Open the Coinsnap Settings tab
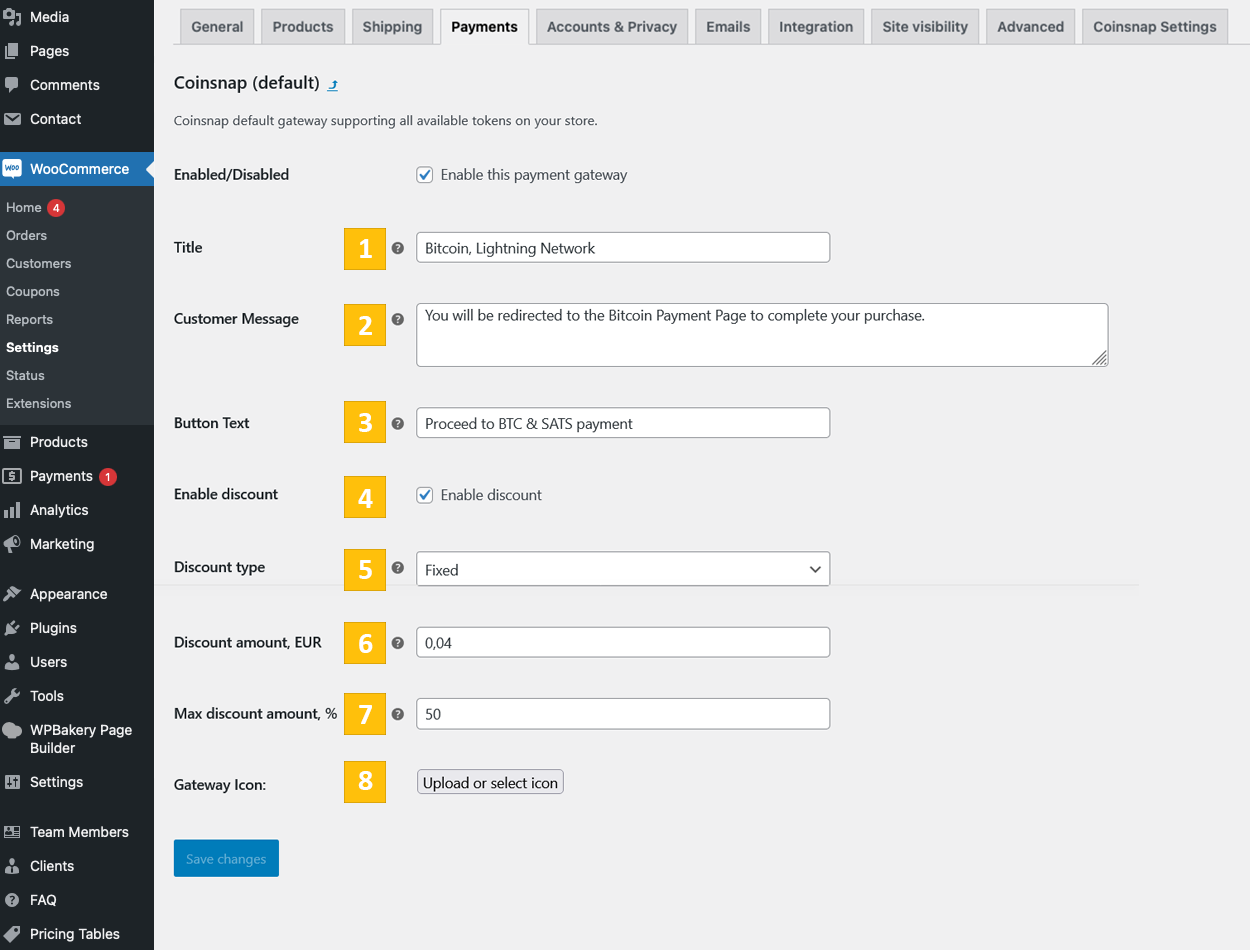The width and height of the screenshot is (1250, 950). click(x=1155, y=27)
